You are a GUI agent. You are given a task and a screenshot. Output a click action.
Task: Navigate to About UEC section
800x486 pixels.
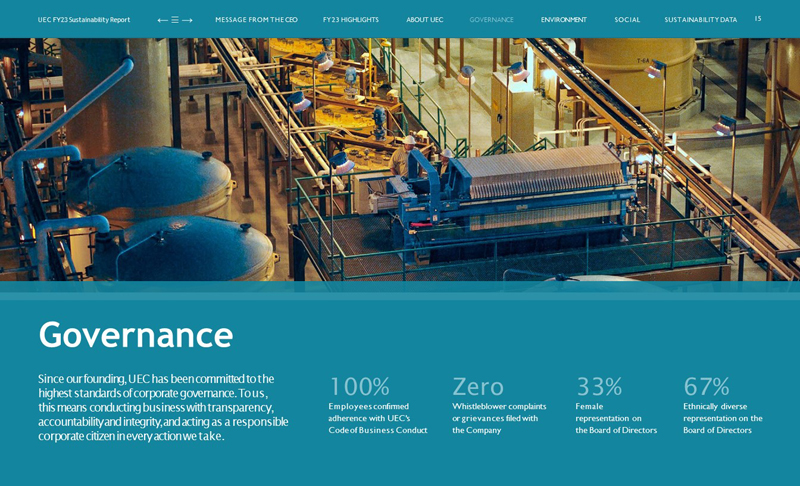424,20
